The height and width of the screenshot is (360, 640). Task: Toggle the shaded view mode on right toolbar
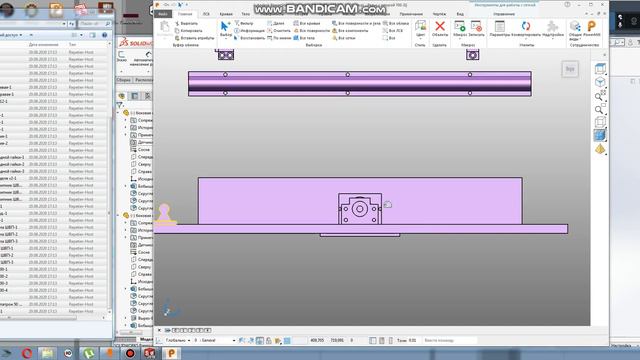point(600,135)
